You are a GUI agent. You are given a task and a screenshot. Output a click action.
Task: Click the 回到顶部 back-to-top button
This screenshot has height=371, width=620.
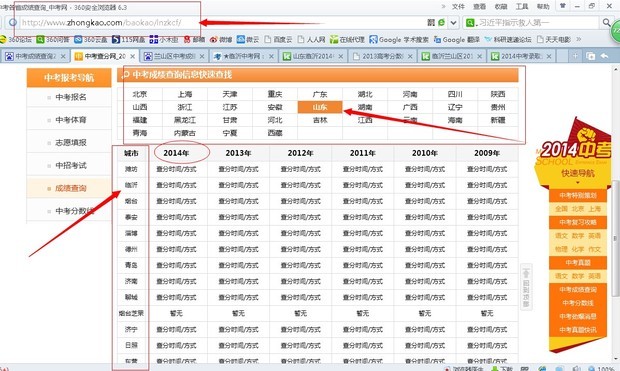[526, 287]
